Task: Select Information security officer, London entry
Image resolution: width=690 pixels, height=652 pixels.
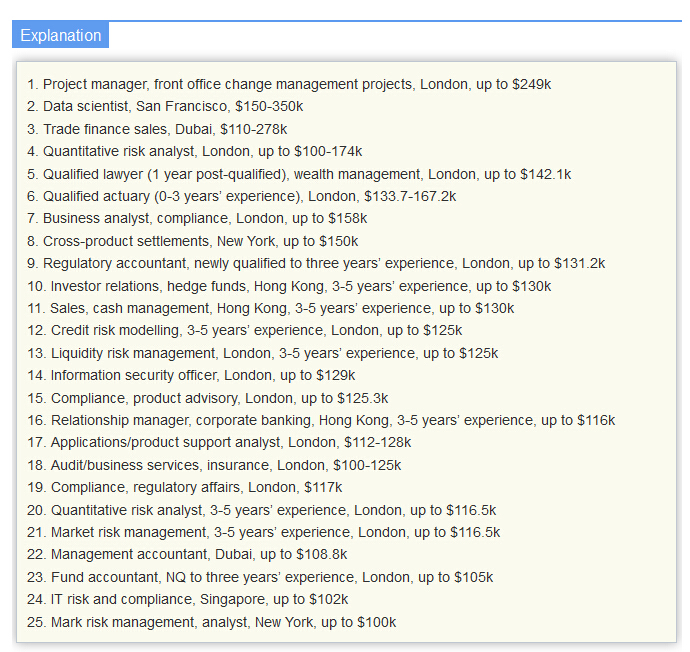Action: point(192,375)
